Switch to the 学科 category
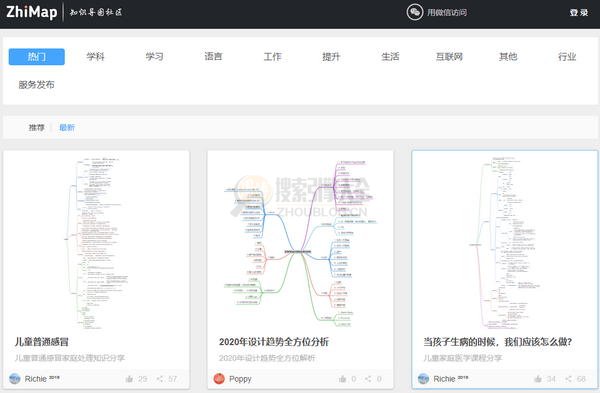This screenshot has height=393, width=600. [95, 57]
